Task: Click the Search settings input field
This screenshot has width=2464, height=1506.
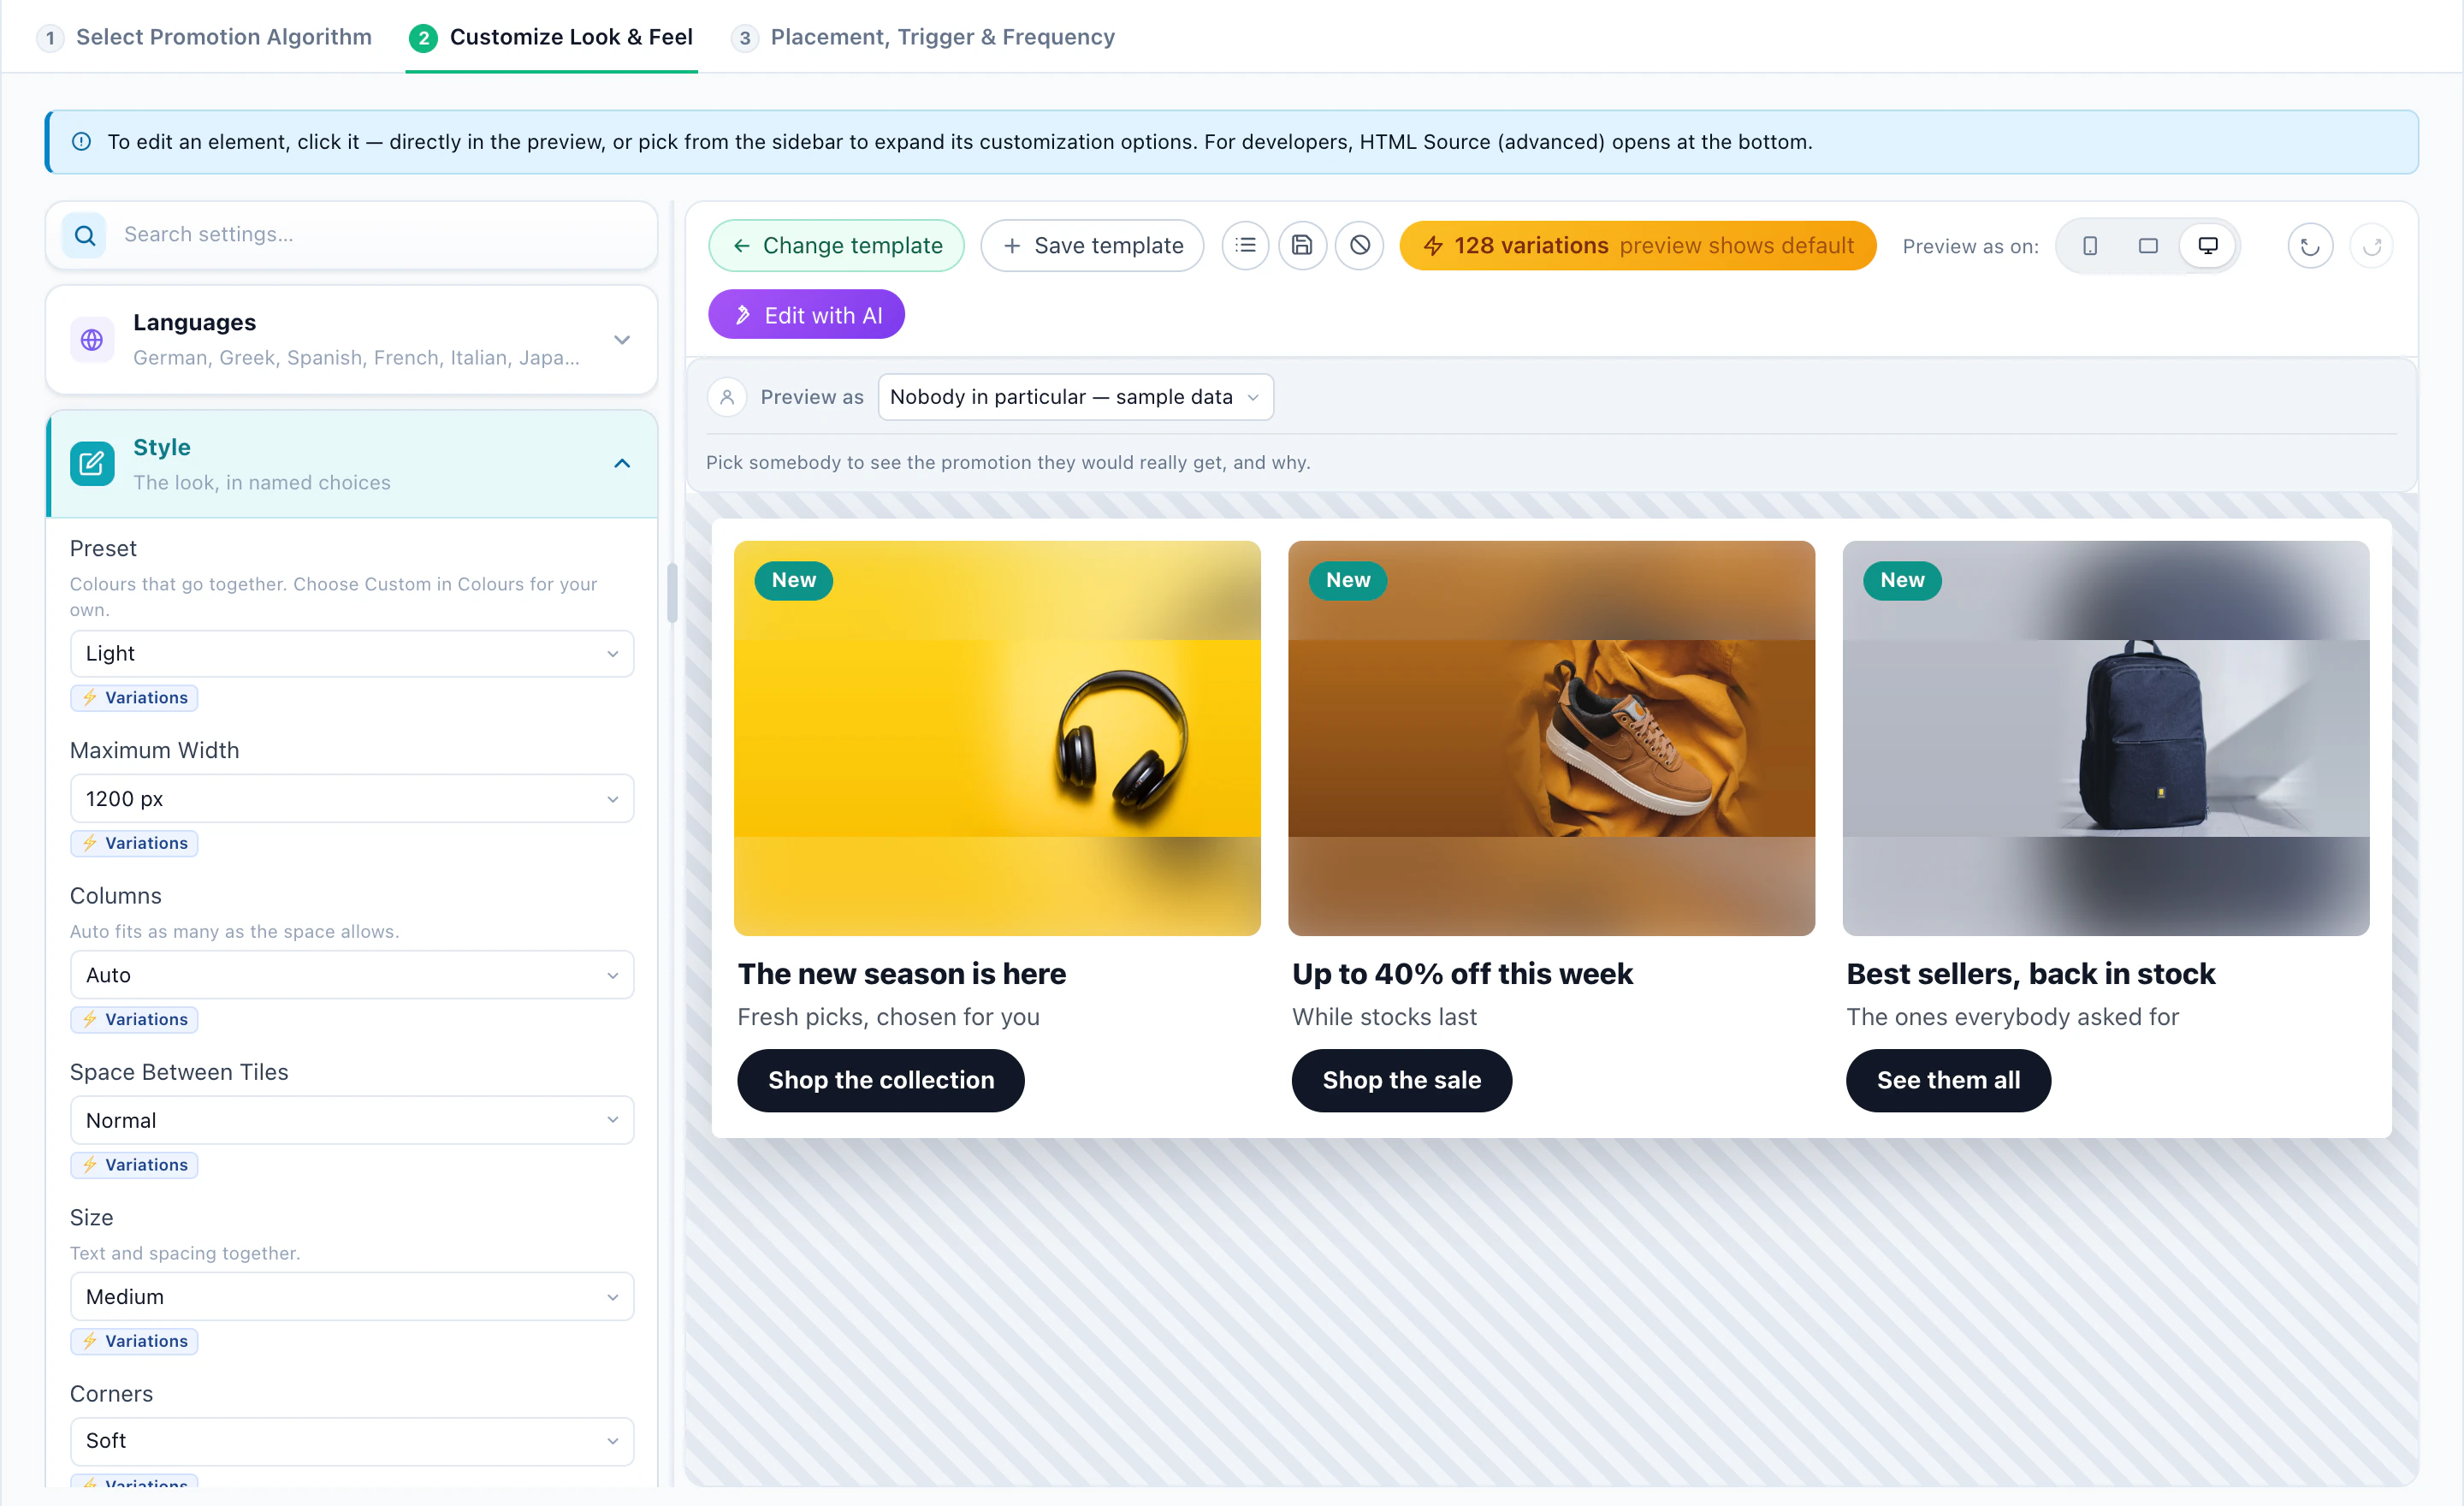Action: pyautogui.click(x=352, y=235)
